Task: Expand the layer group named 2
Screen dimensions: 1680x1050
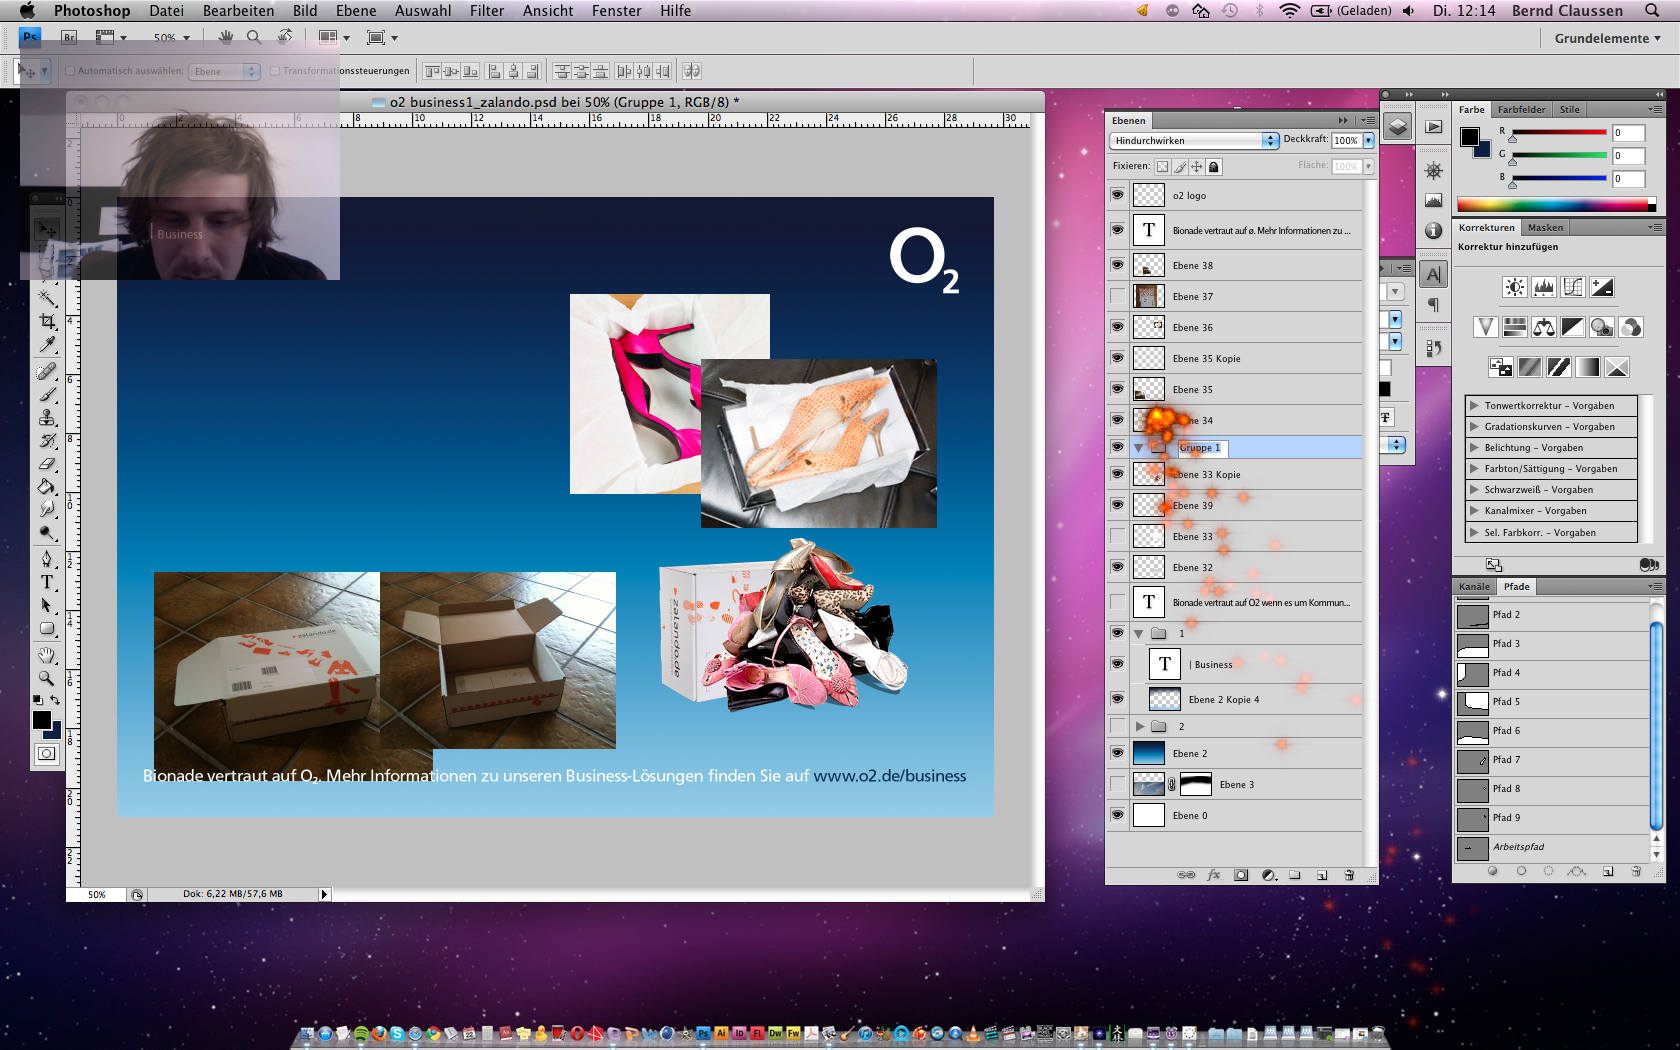Action: tap(1139, 726)
